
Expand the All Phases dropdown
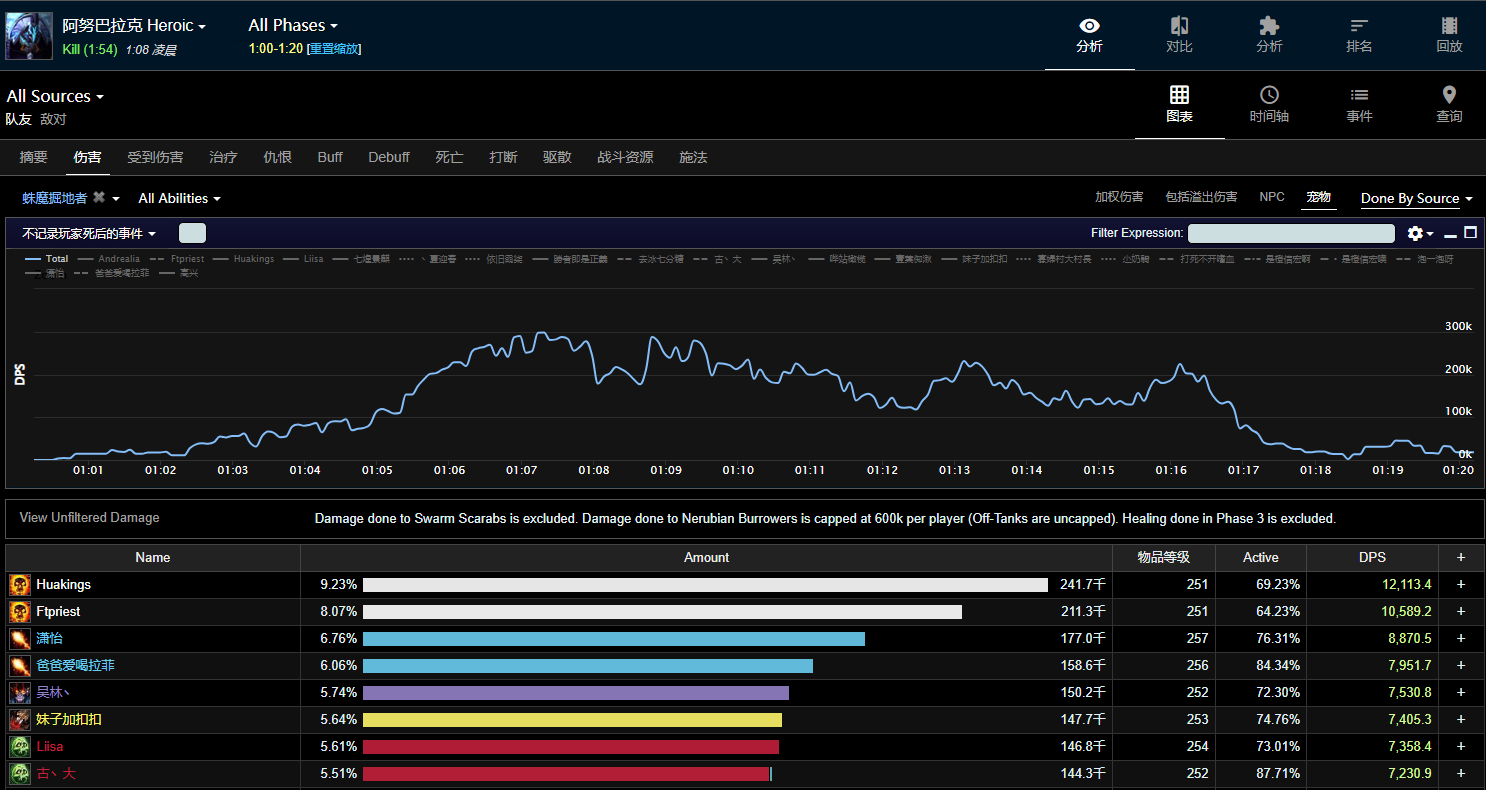(x=293, y=25)
